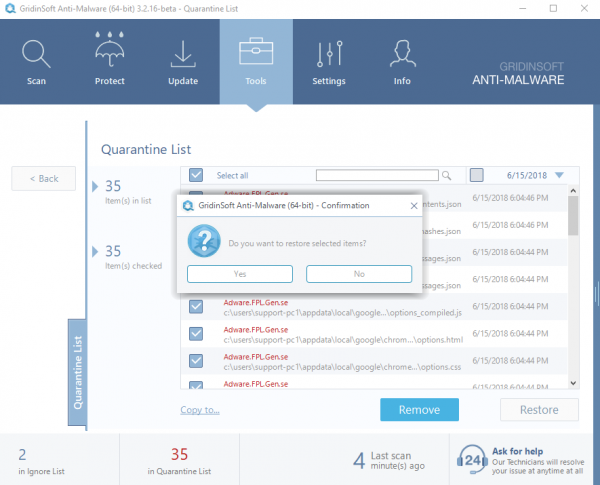Toggle the Select all checkbox
The image size is (600, 485).
coord(196,175)
